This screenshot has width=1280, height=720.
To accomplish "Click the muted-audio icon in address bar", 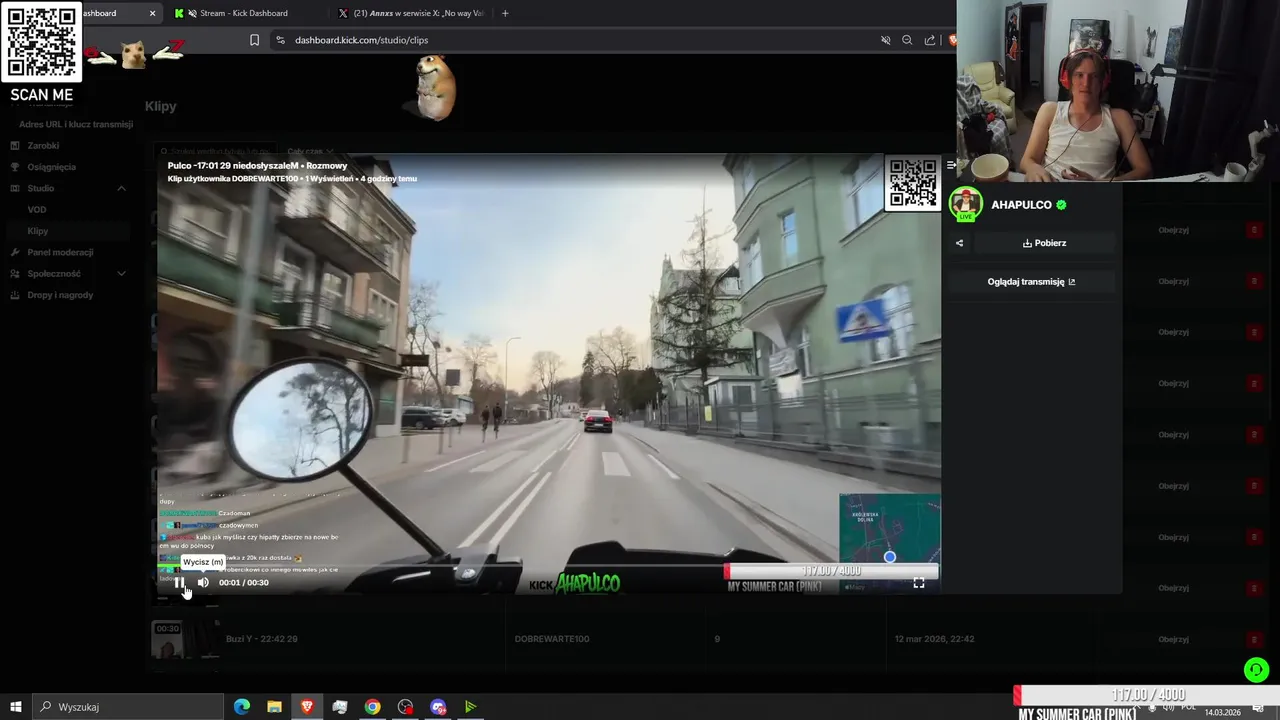I will point(885,40).
